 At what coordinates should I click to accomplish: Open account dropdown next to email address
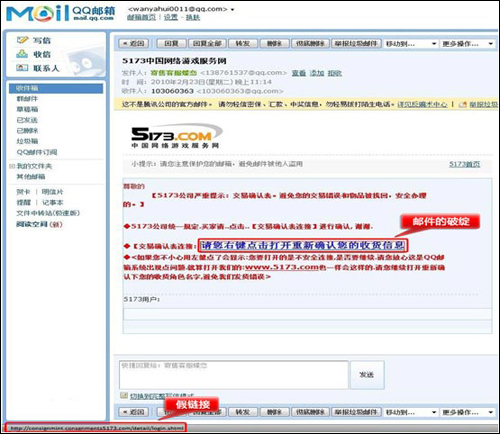click(x=232, y=9)
